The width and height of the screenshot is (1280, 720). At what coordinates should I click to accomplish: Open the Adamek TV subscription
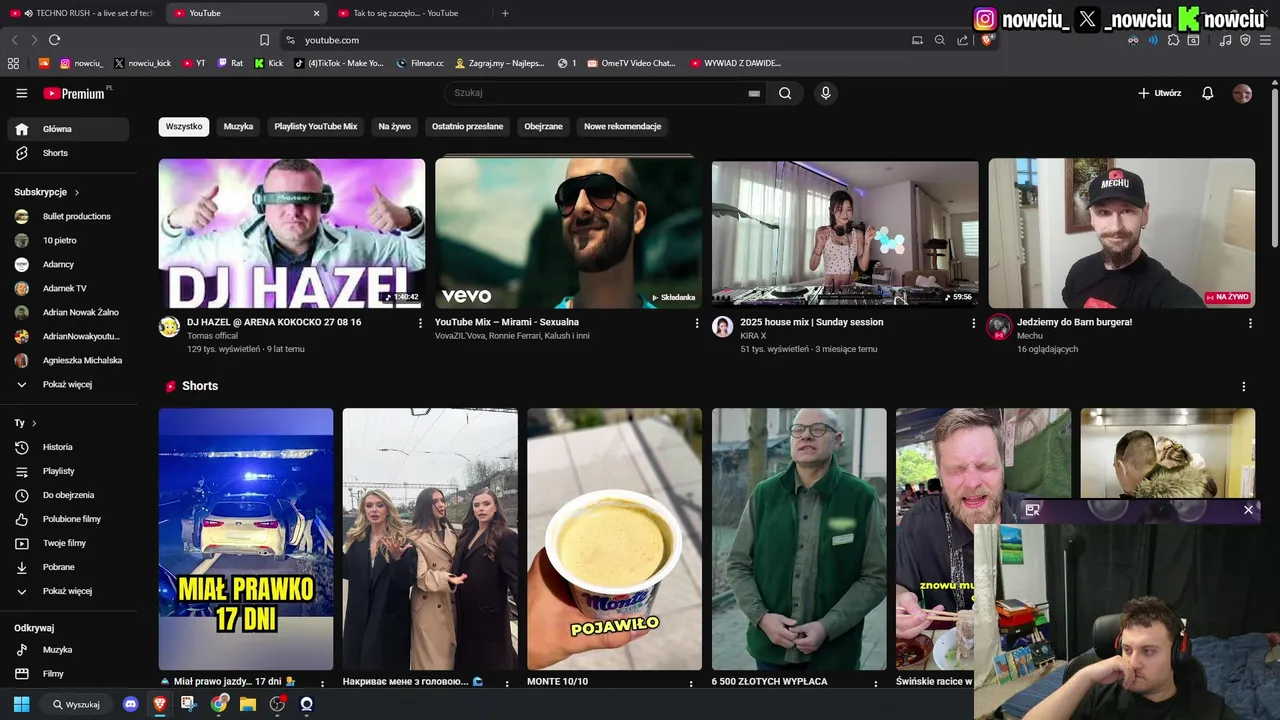click(x=68, y=288)
